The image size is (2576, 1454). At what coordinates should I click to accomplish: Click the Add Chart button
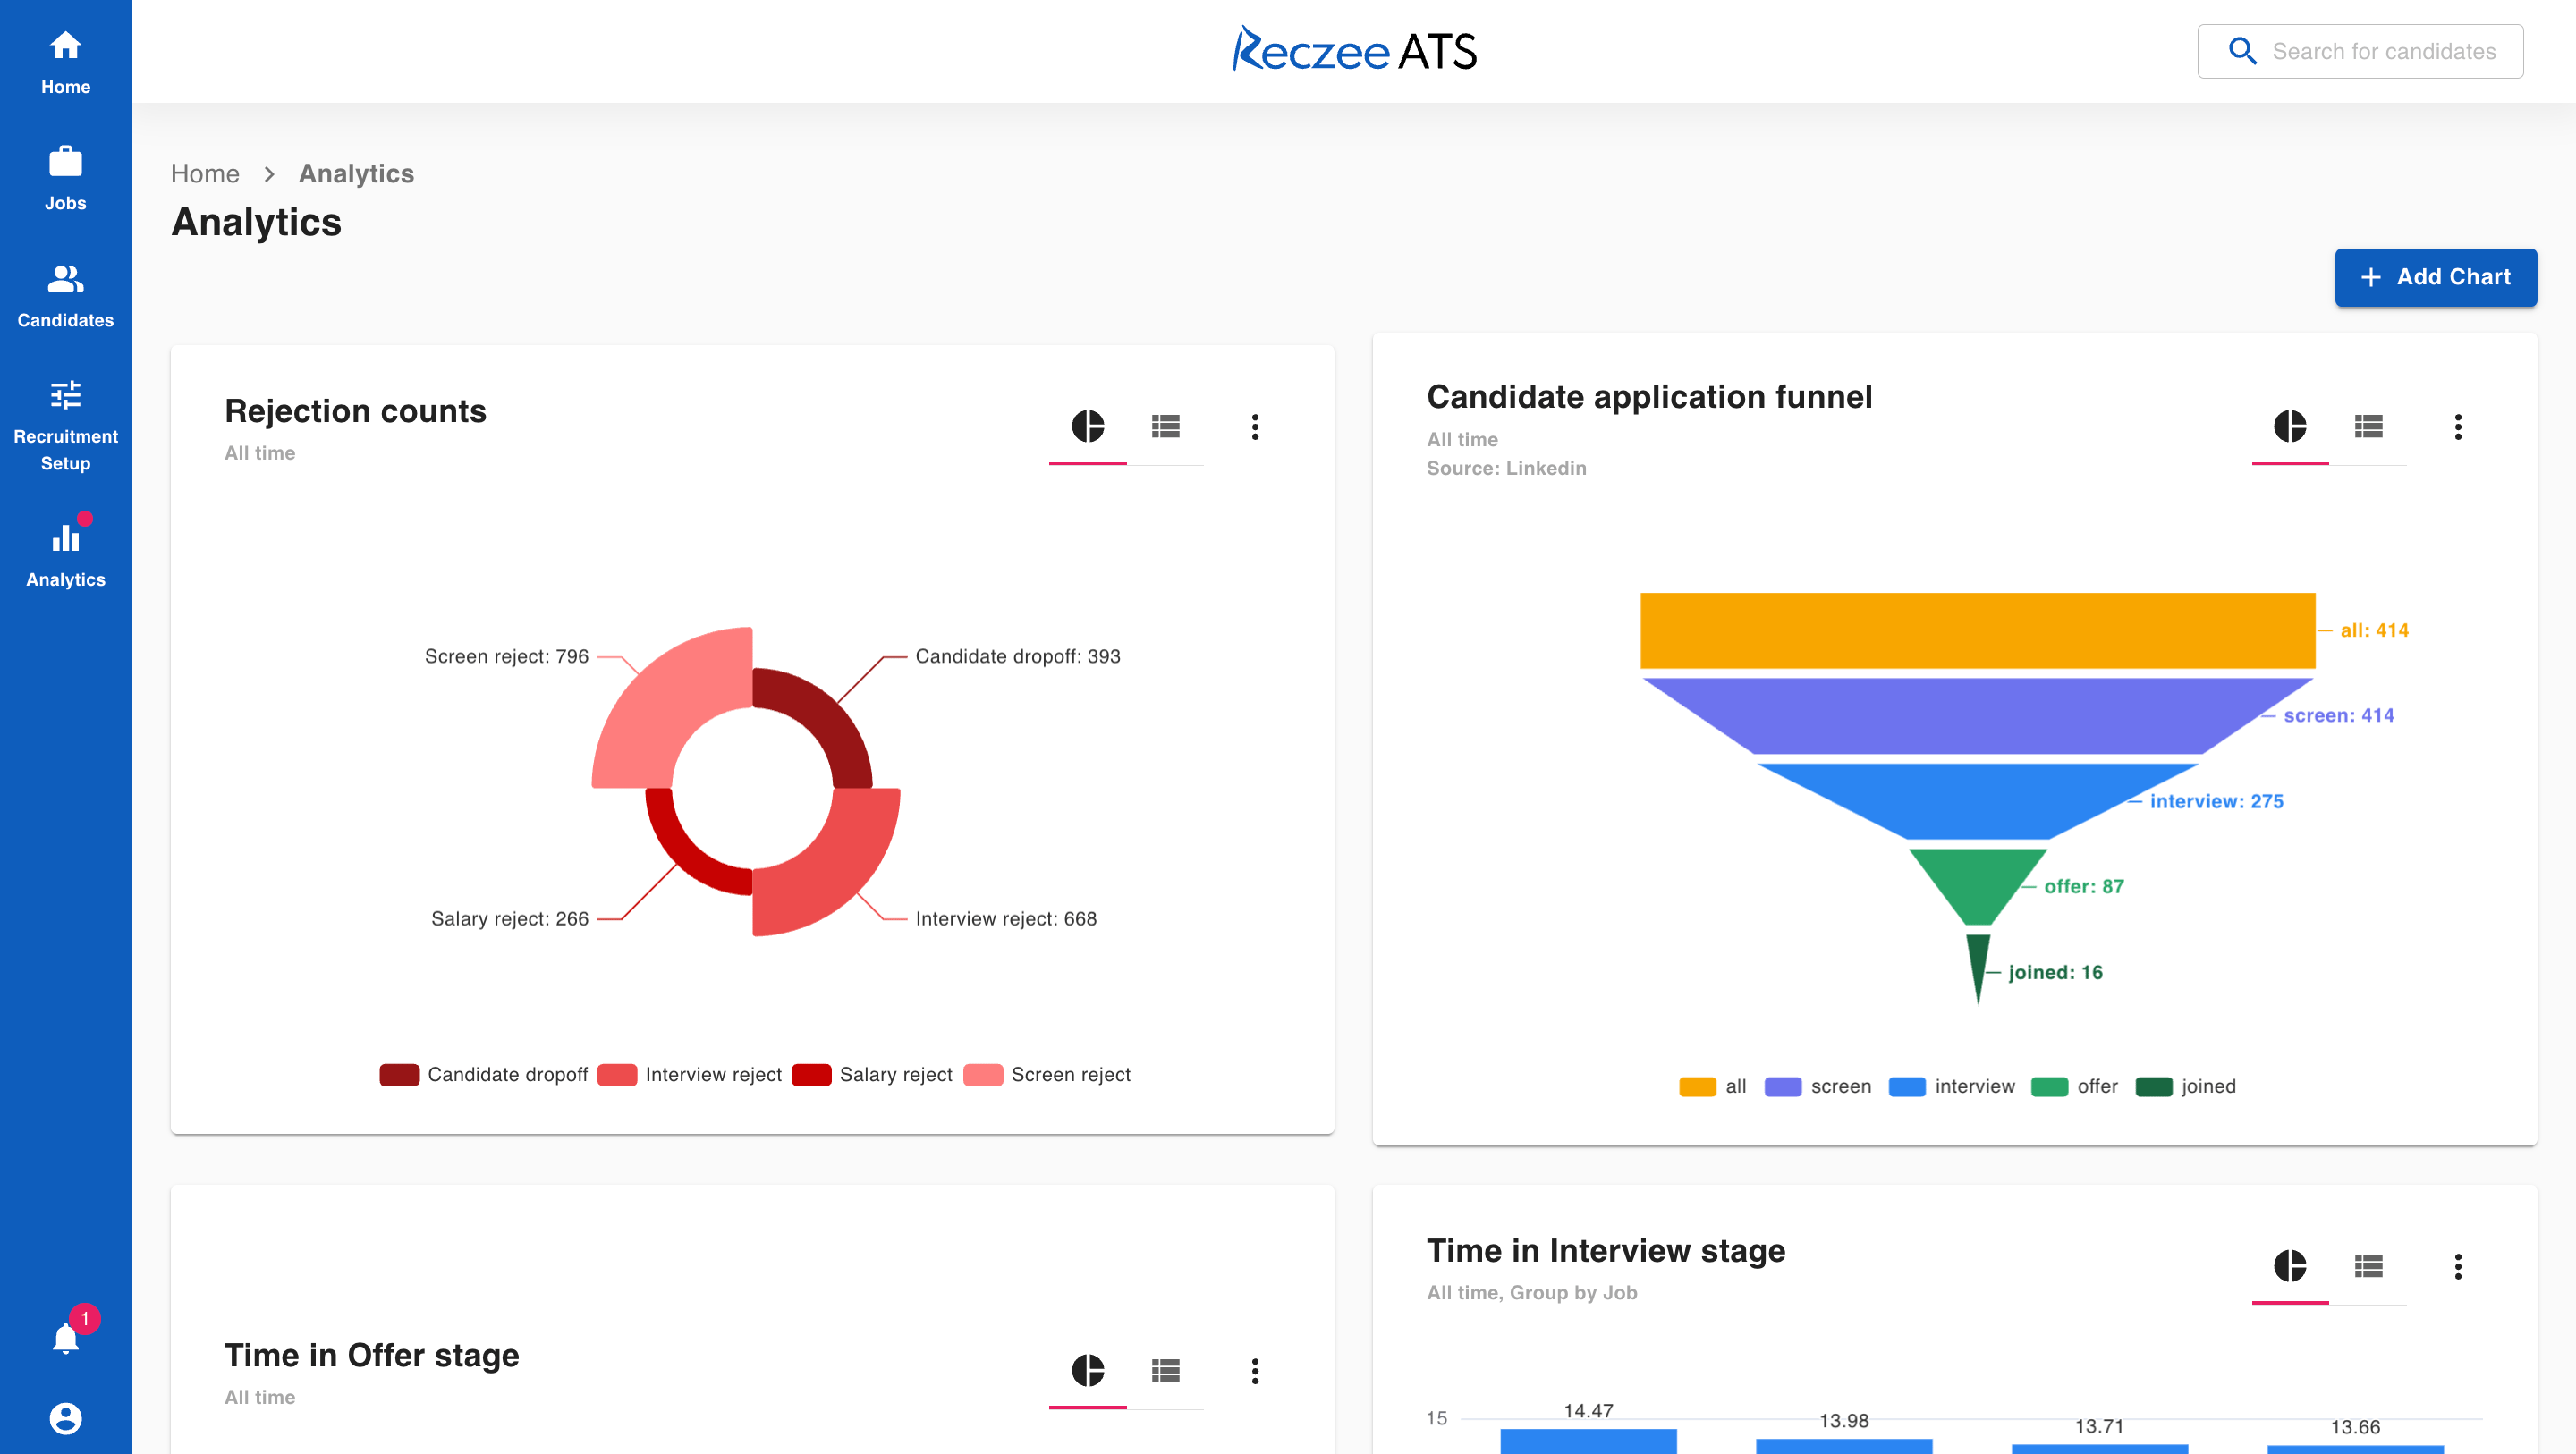[x=2435, y=277]
